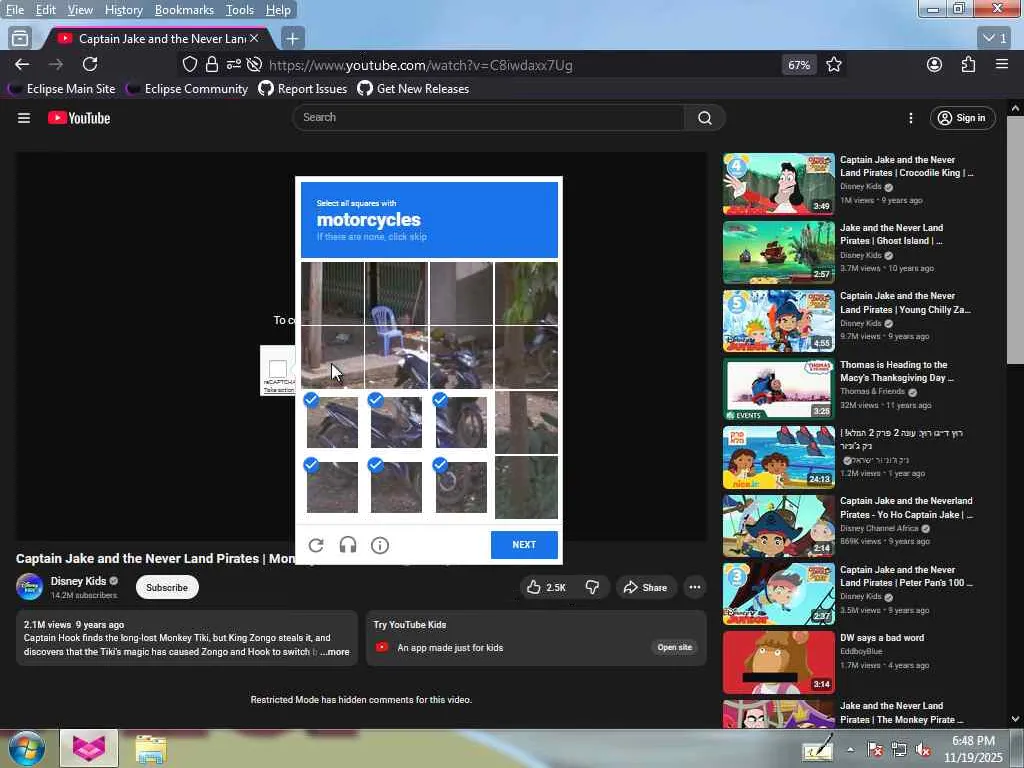Open Thomas Macy's Thanksgiving Day thumbnail
The height and width of the screenshot is (768, 1024).
pyautogui.click(x=778, y=389)
